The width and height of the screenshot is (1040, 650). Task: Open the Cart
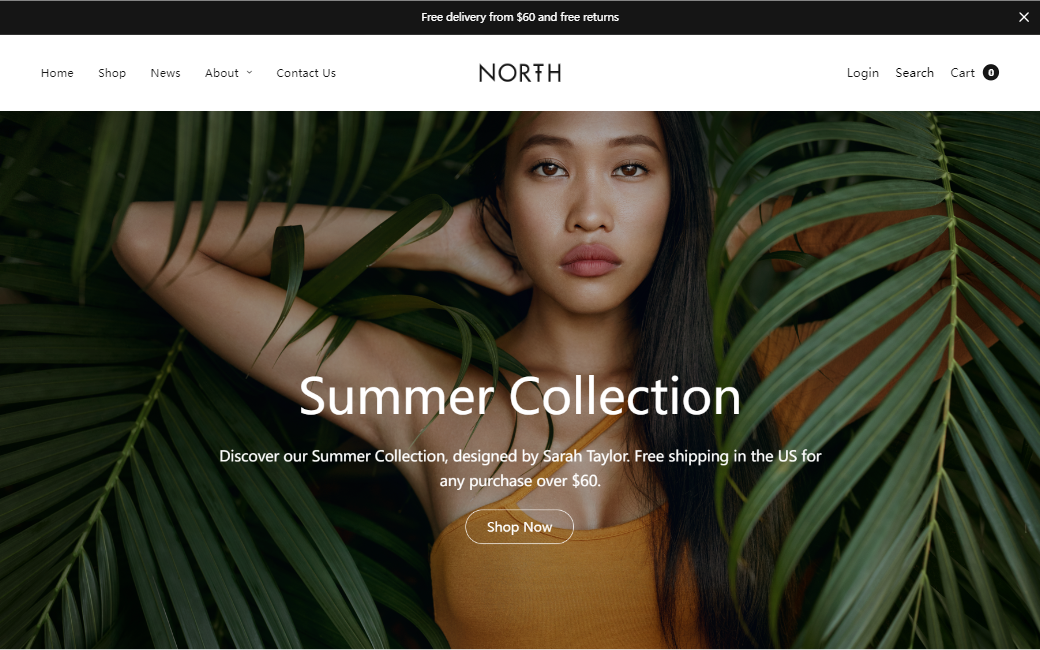[962, 73]
